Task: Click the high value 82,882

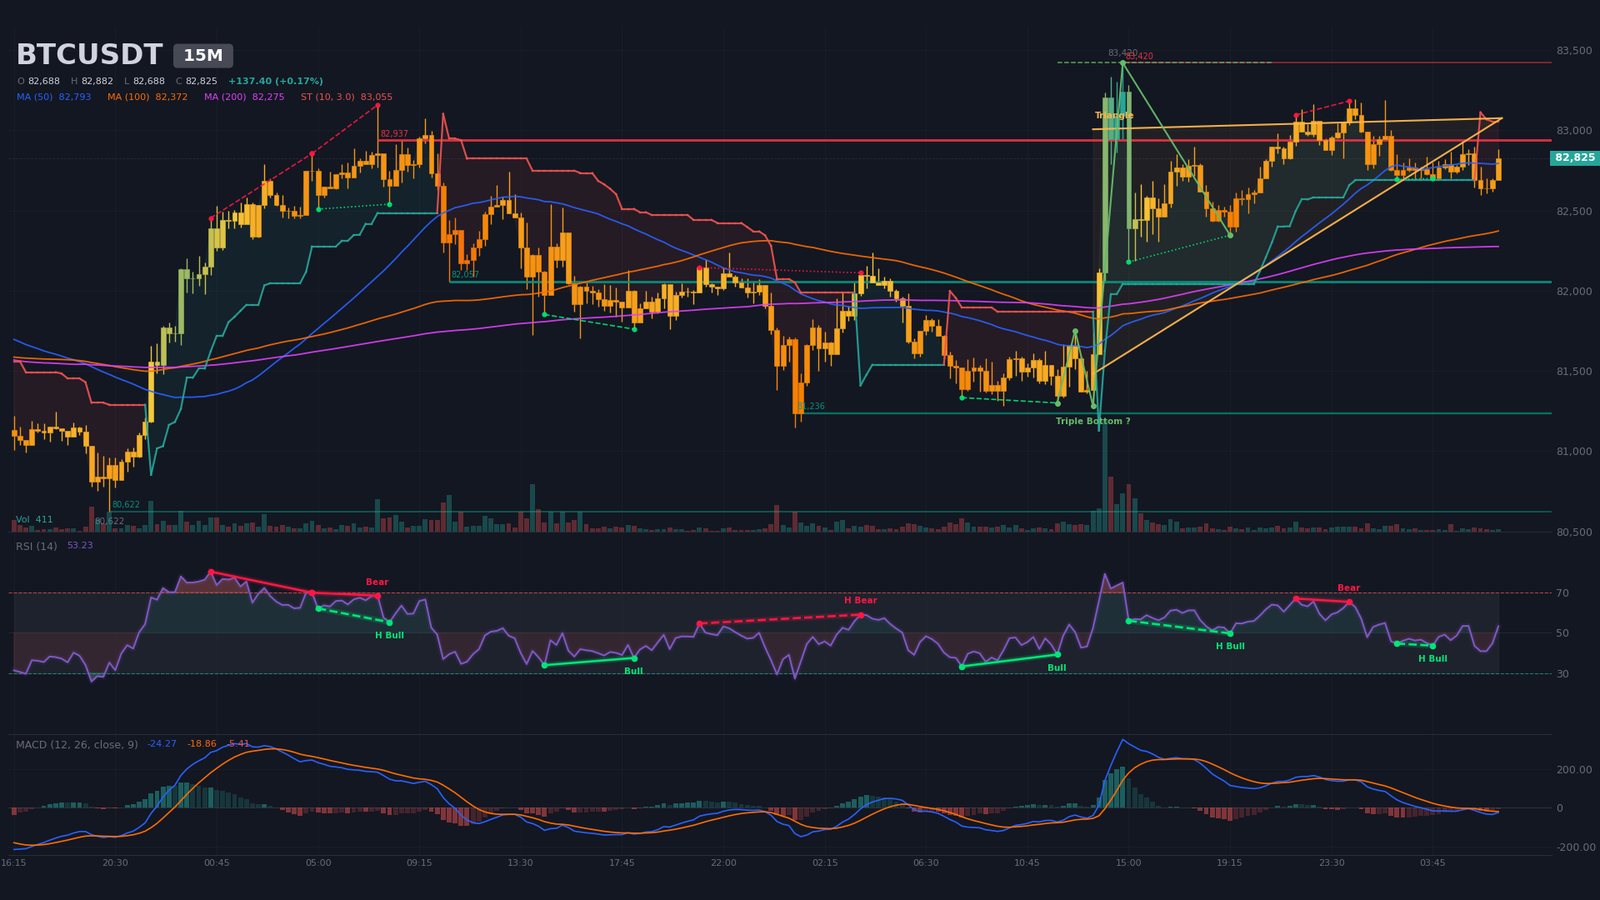Action: (x=97, y=81)
